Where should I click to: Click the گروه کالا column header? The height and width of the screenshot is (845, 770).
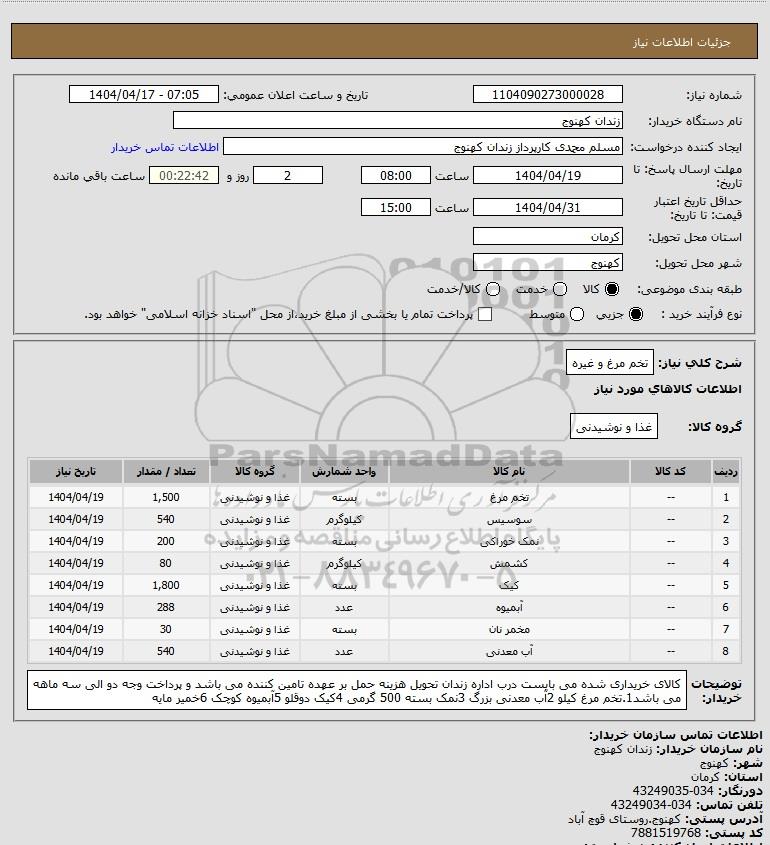pos(254,471)
